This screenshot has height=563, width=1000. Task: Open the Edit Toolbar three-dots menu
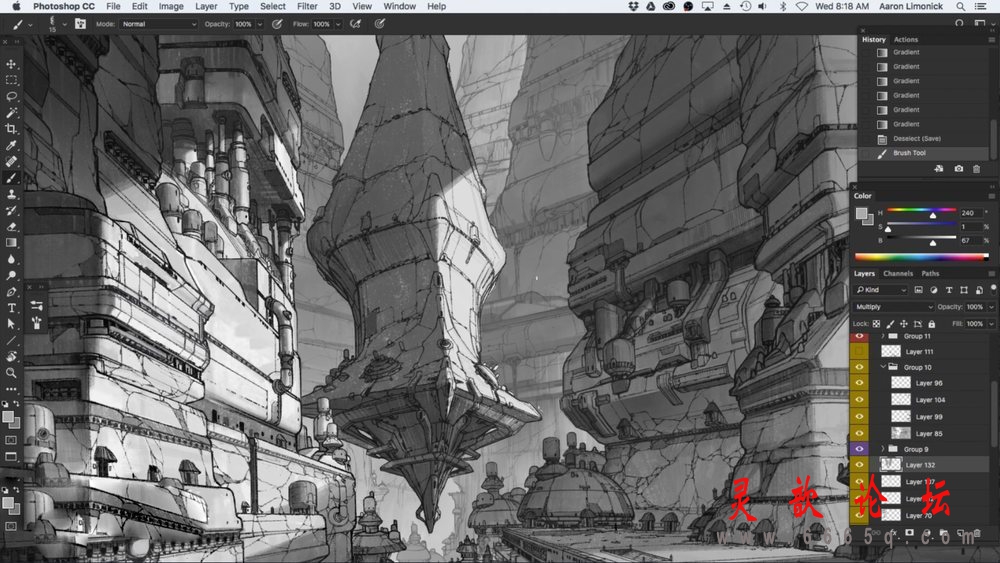pos(11,388)
